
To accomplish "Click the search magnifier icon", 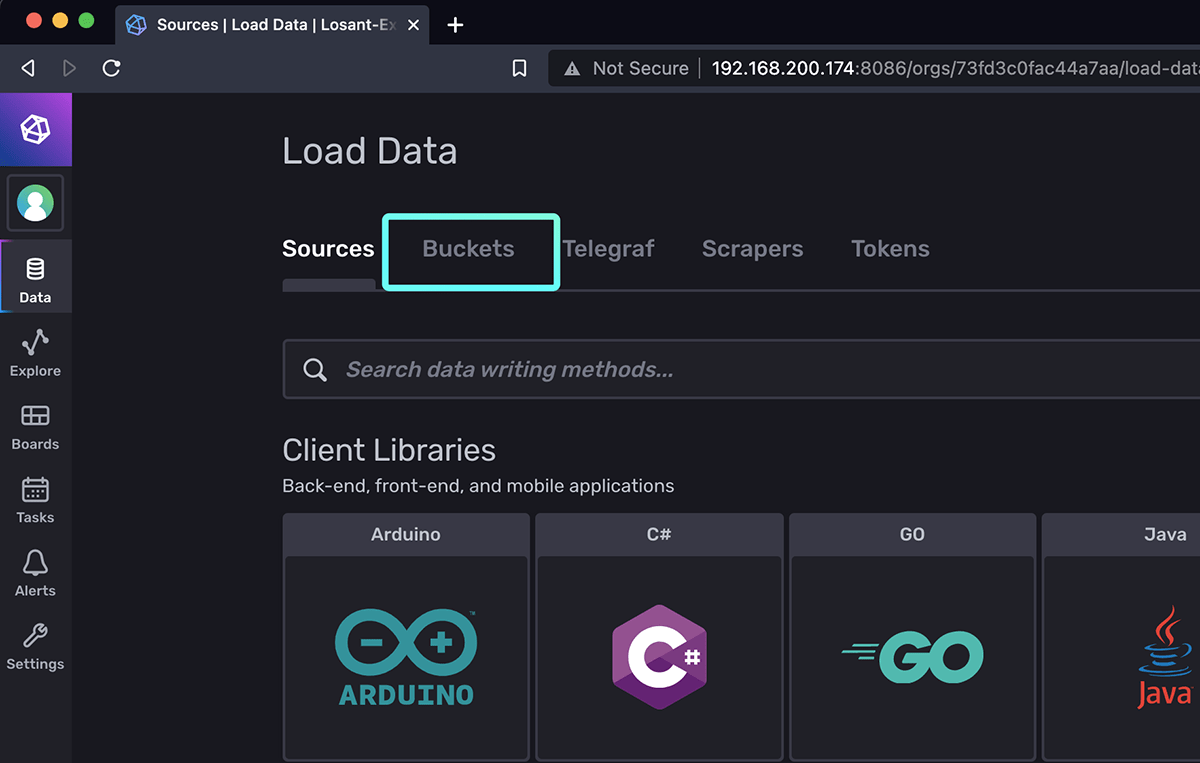I will (x=315, y=370).
